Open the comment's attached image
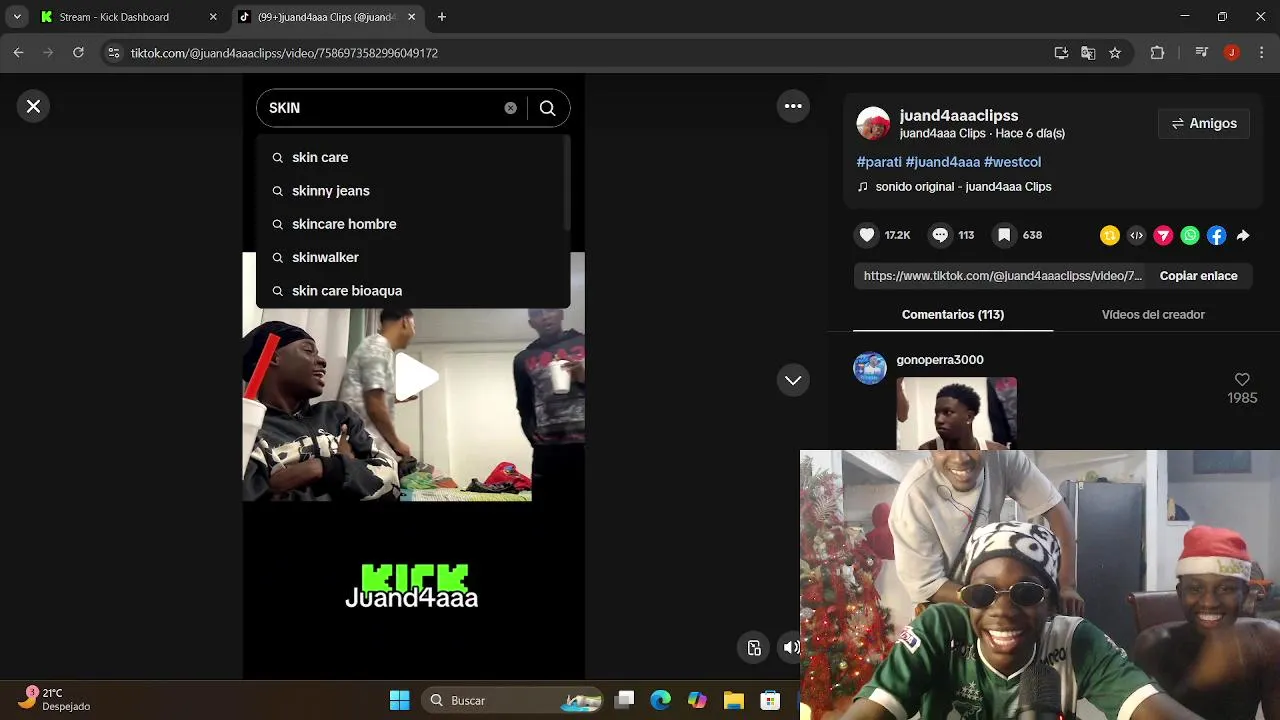Screen dimensions: 1280x720 tap(957, 413)
